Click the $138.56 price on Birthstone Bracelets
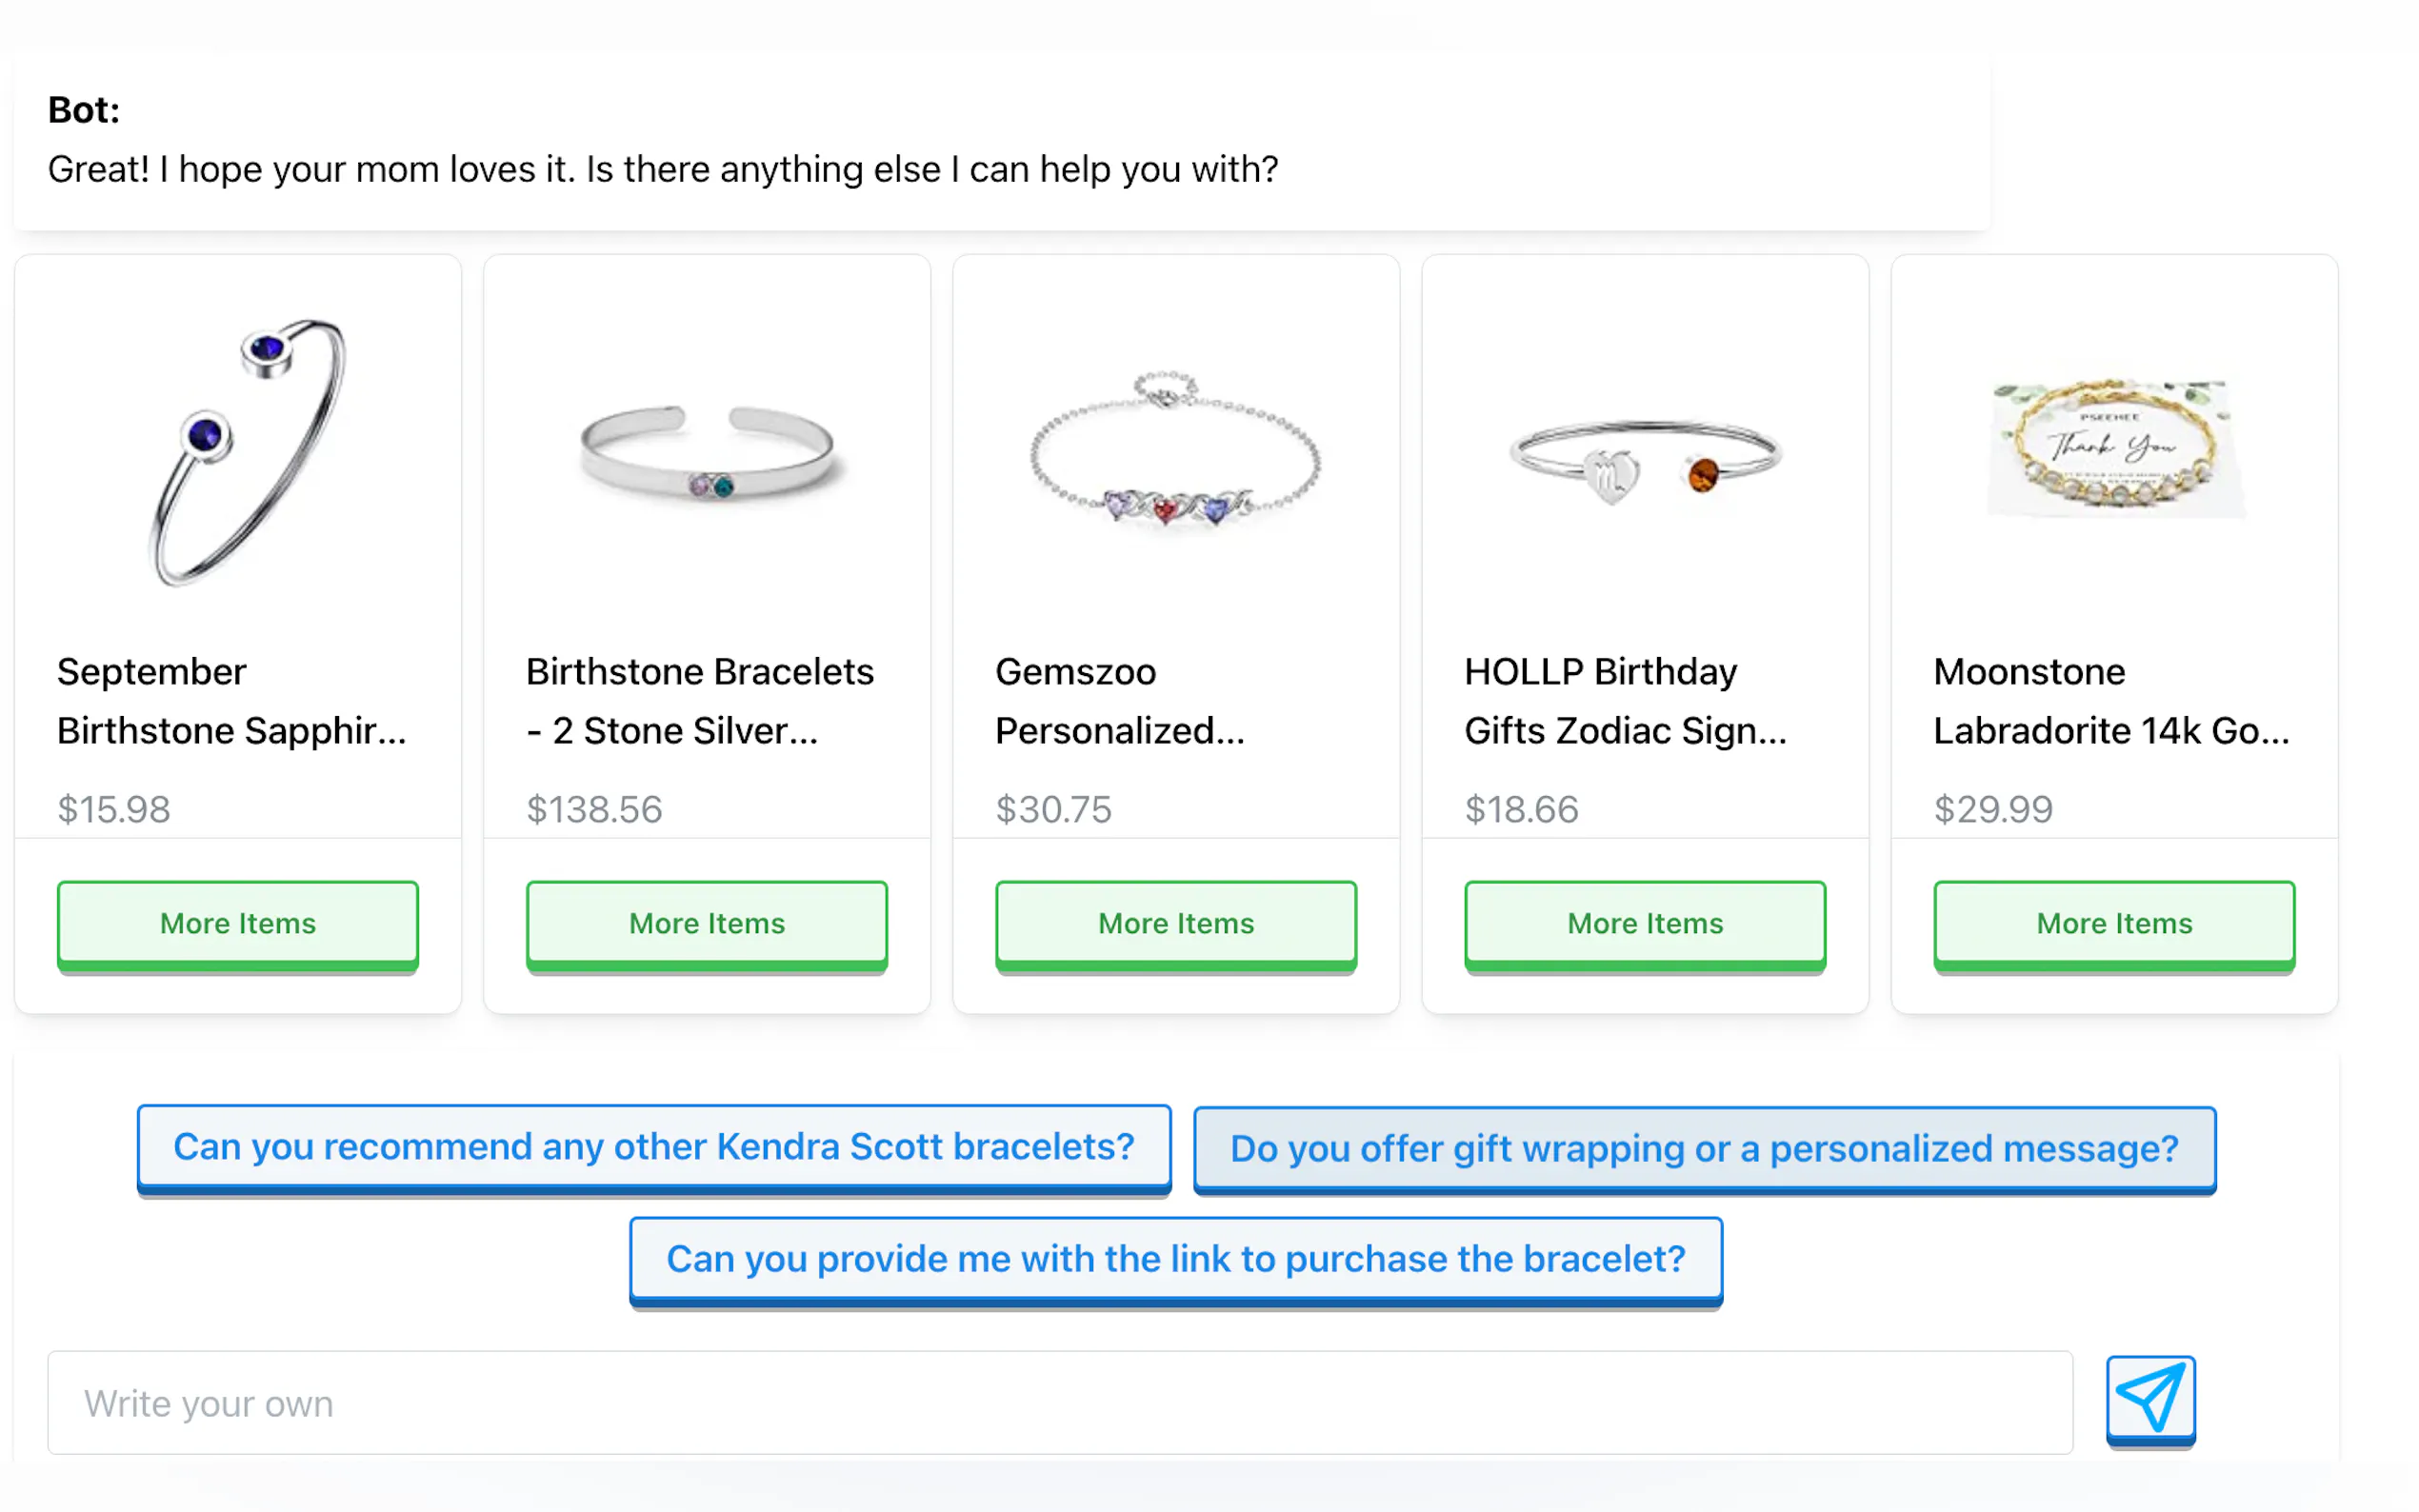The height and width of the screenshot is (1512, 2419). pos(595,809)
